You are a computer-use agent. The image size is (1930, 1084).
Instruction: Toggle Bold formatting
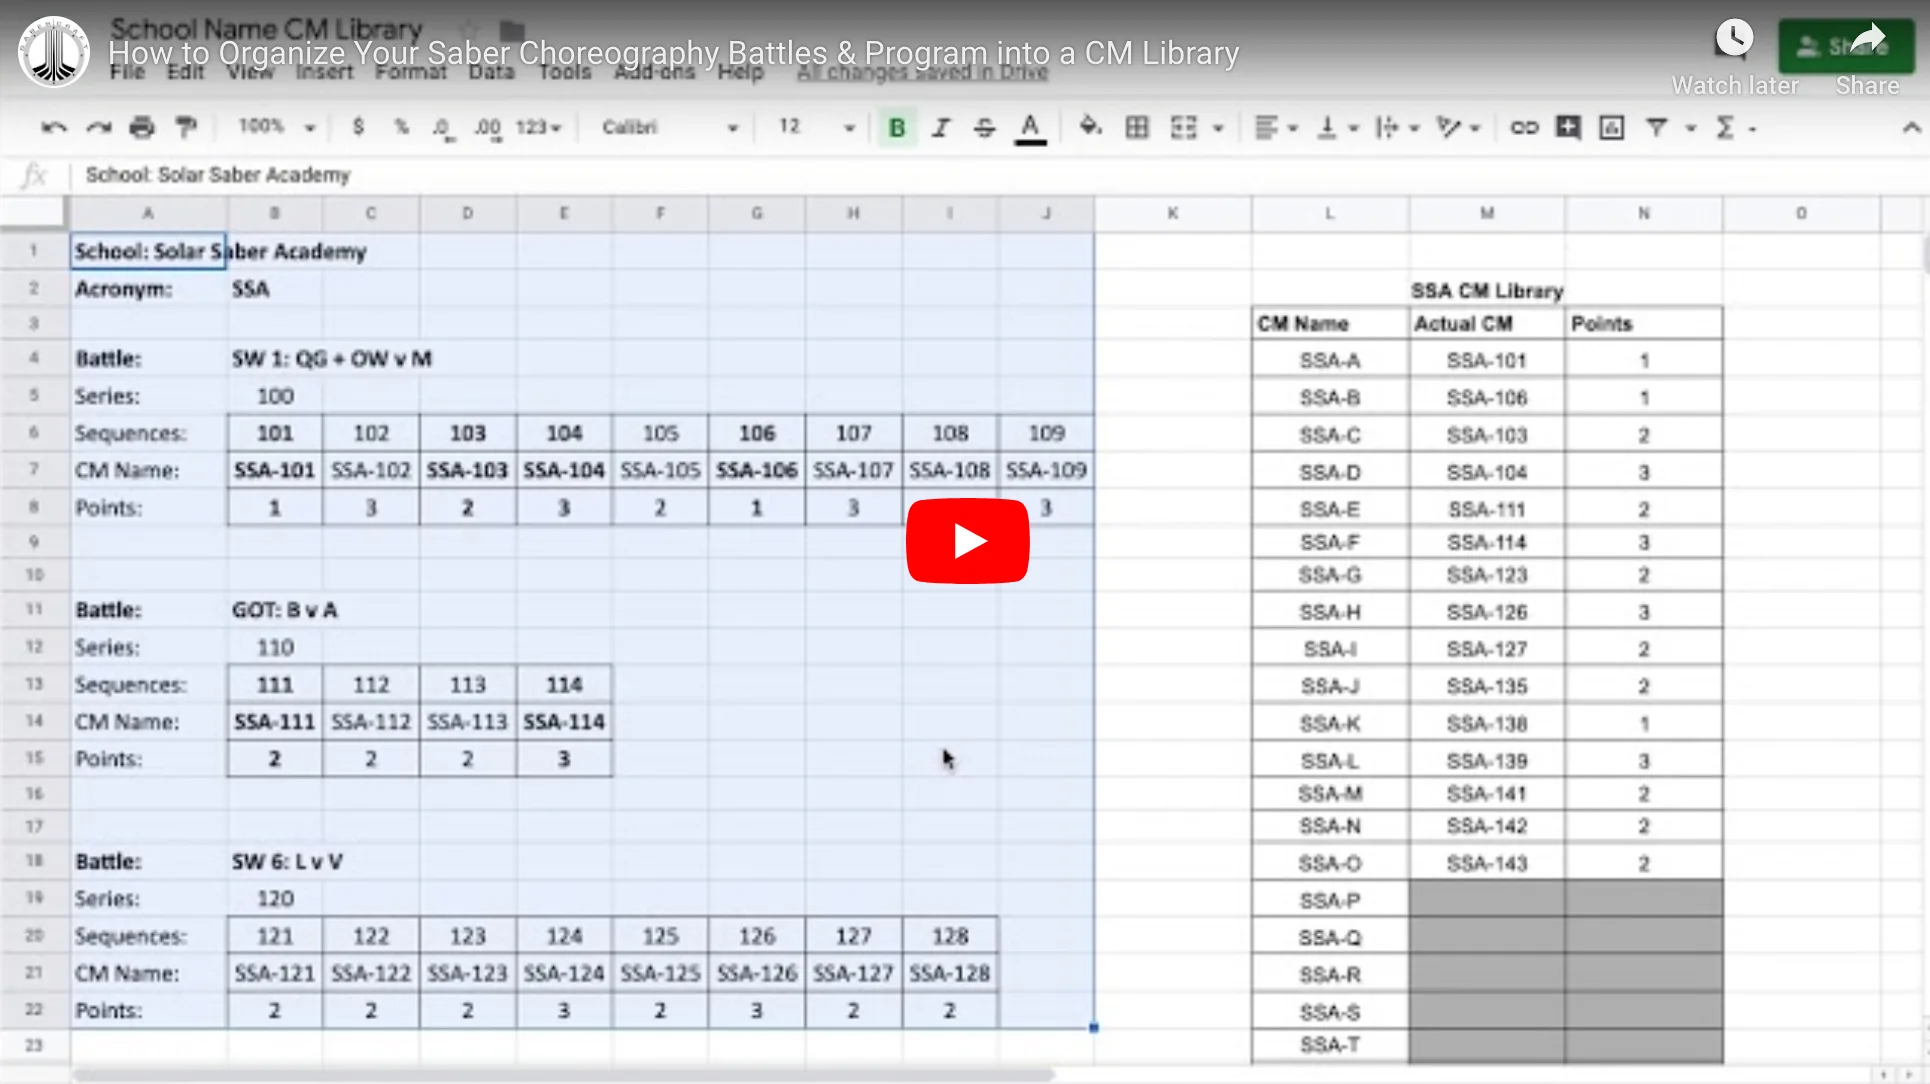point(897,128)
